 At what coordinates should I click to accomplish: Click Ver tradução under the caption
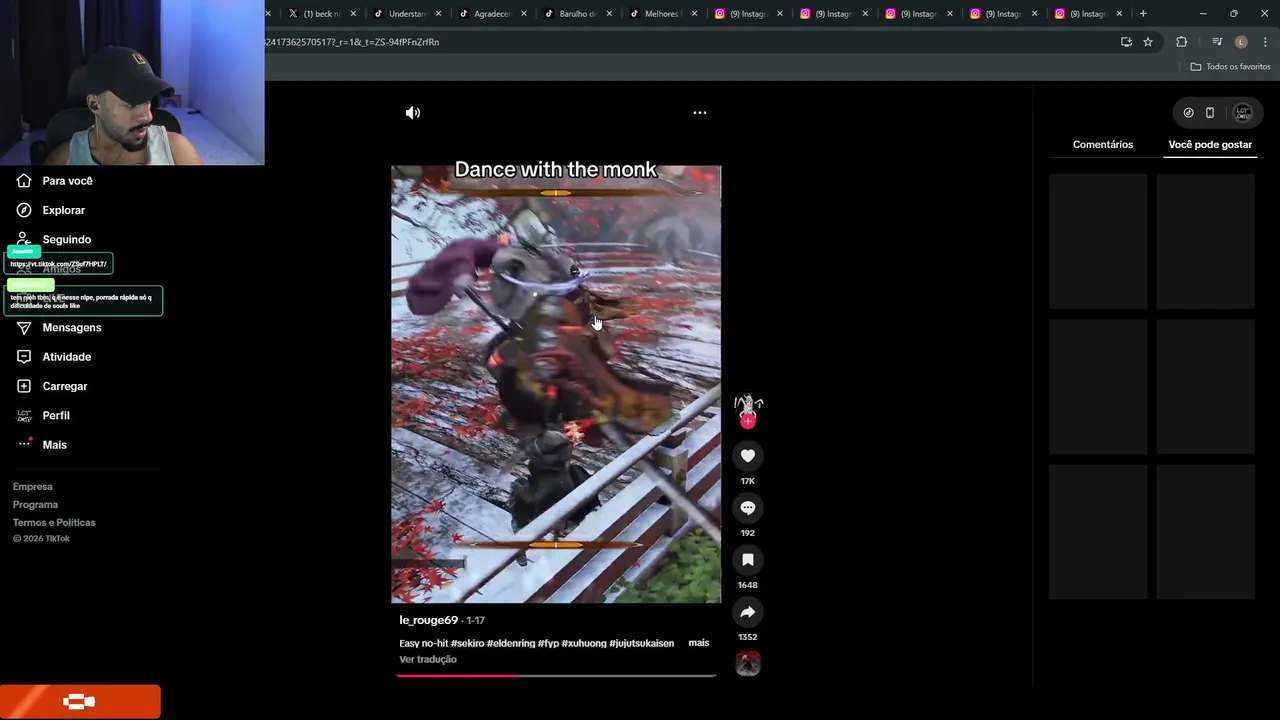[x=428, y=660]
